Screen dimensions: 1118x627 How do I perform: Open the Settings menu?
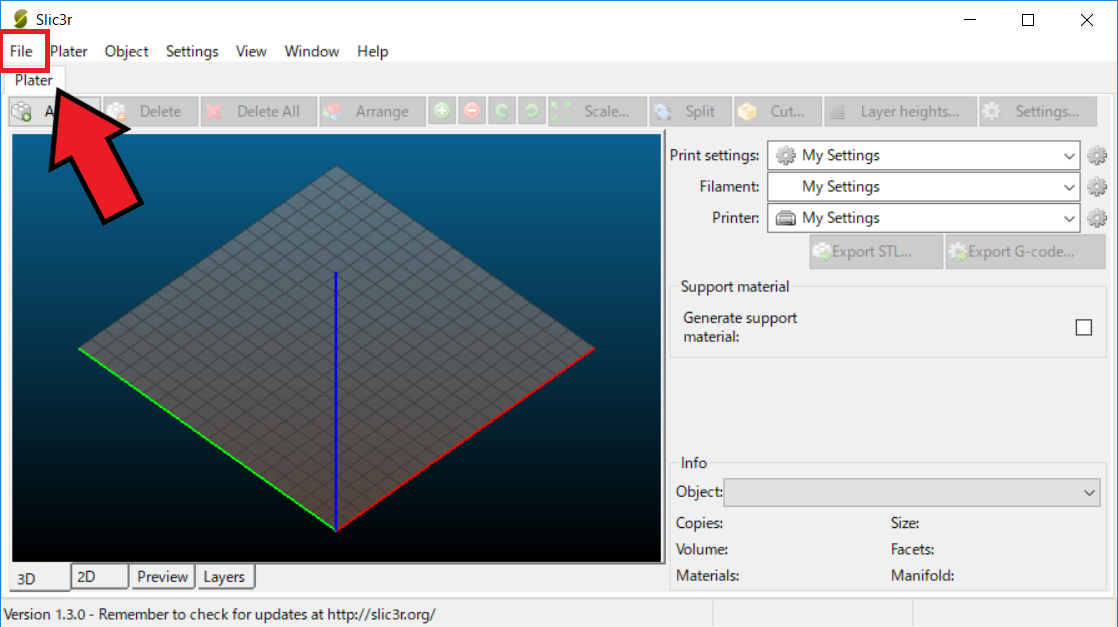(x=192, y=51)
